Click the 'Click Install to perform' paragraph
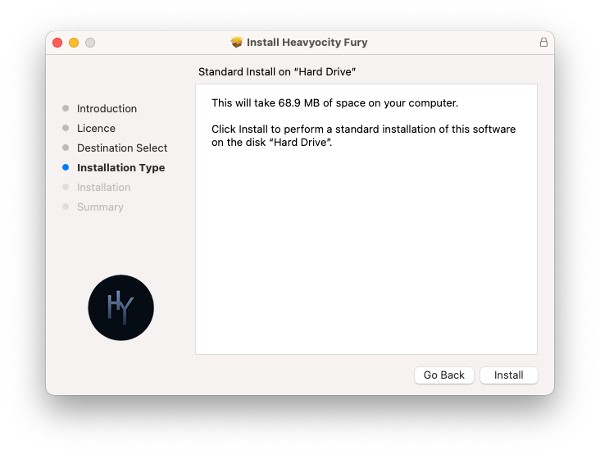Viewport: 600px width, 456px height. (x=364, y=136)
